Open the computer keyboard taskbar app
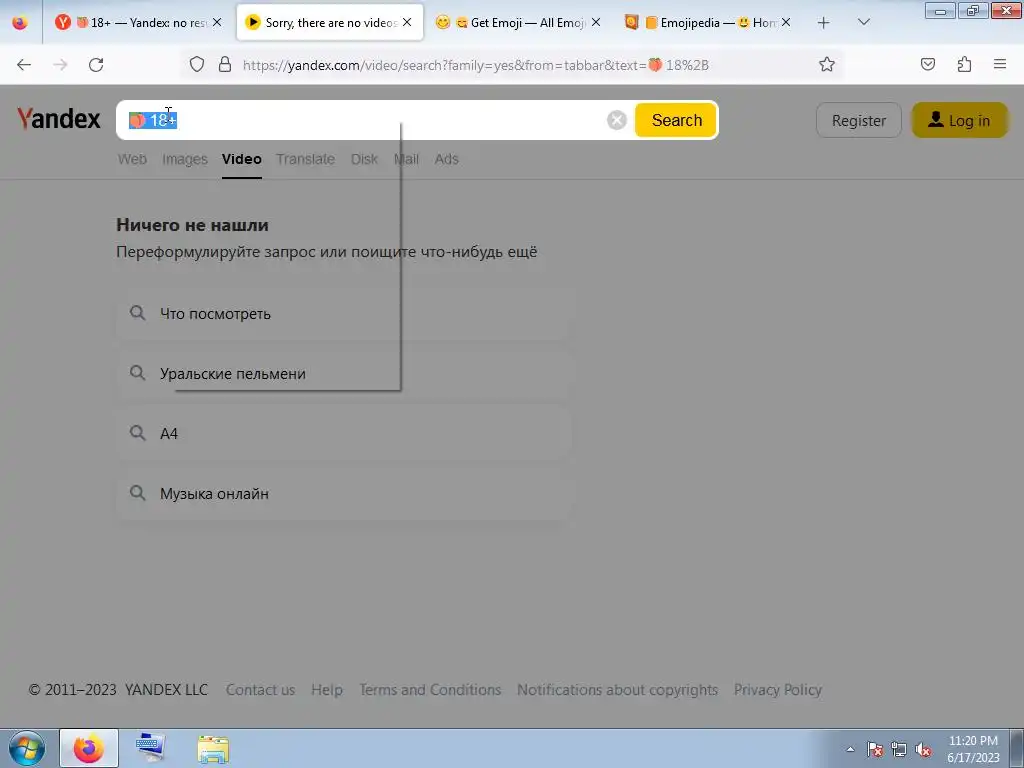 coord(151,748)
